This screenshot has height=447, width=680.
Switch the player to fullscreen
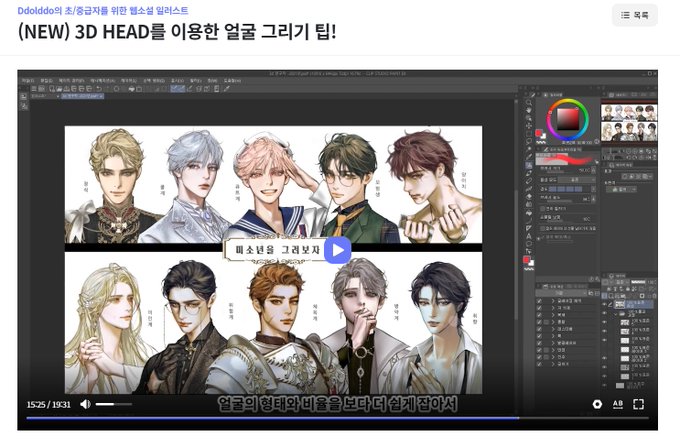tap(638, 404)
